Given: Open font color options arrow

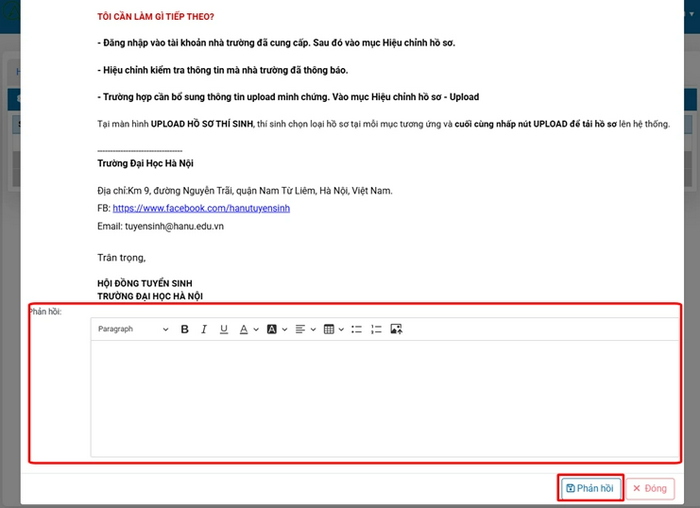Looking at the screenshot, I should (256, 329).
